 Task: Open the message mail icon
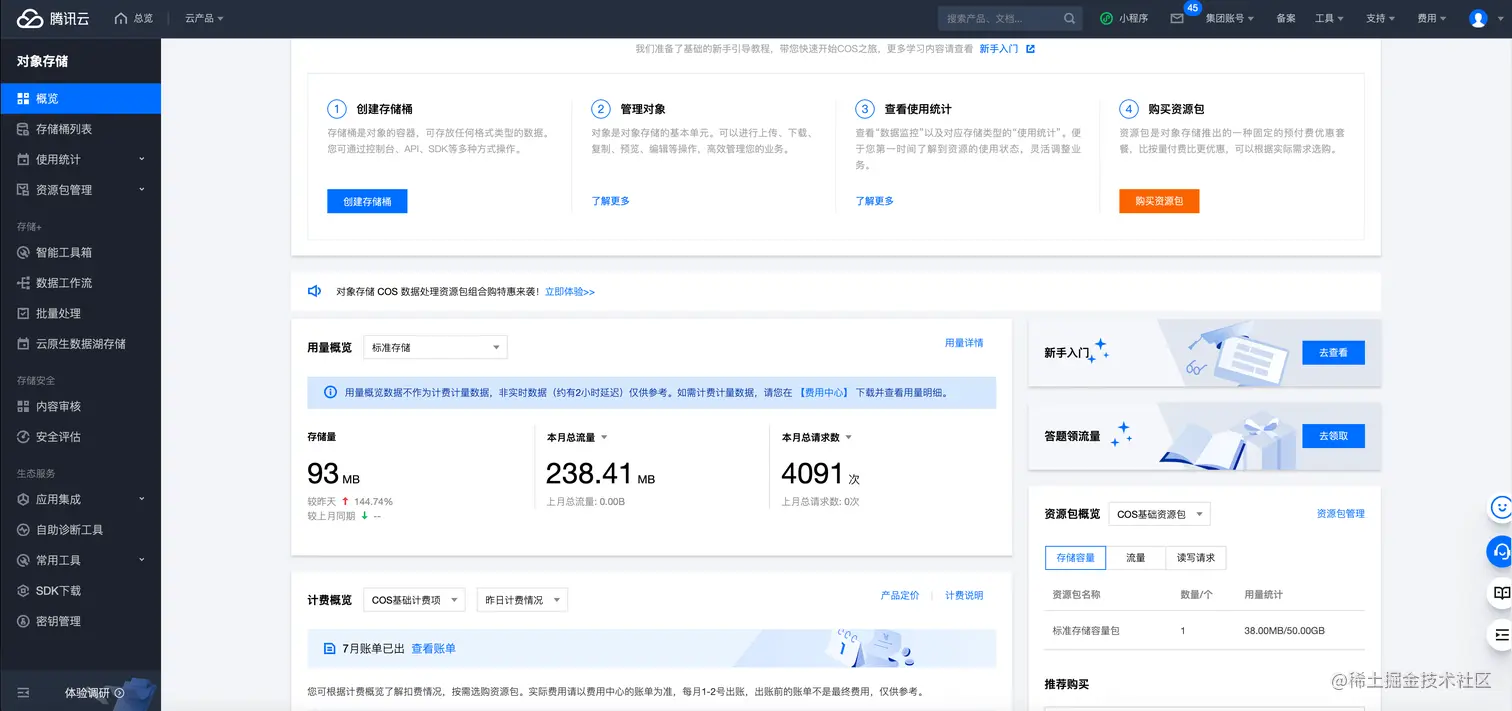pos(1177,18)
